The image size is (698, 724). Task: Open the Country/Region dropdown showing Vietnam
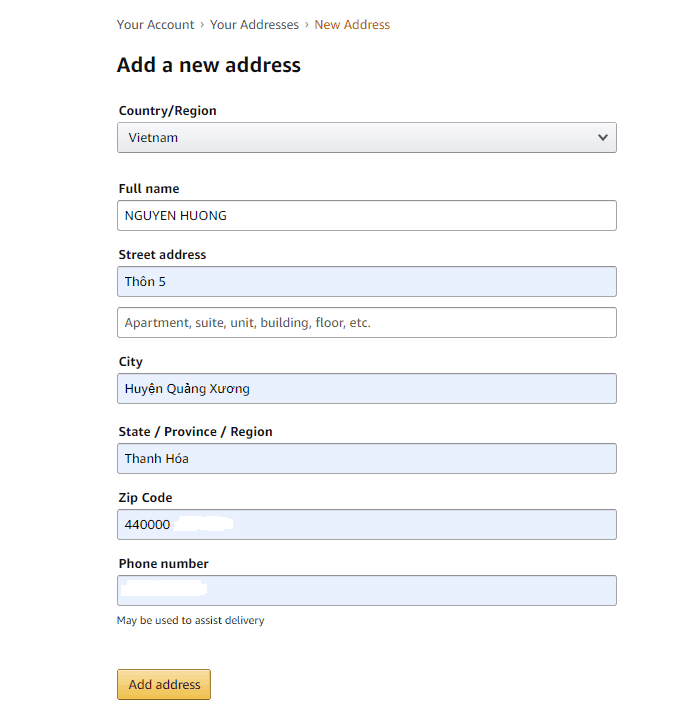click(x=366, y=138)
